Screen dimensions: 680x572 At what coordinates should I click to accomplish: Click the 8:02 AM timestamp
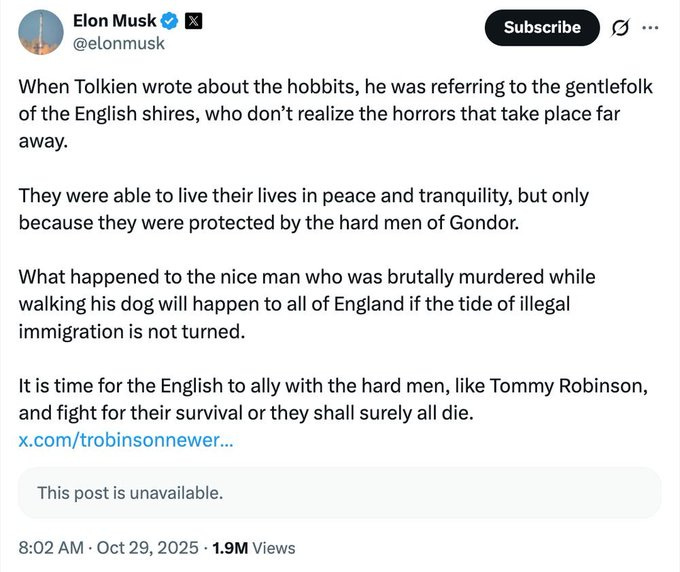pos(49,548)
